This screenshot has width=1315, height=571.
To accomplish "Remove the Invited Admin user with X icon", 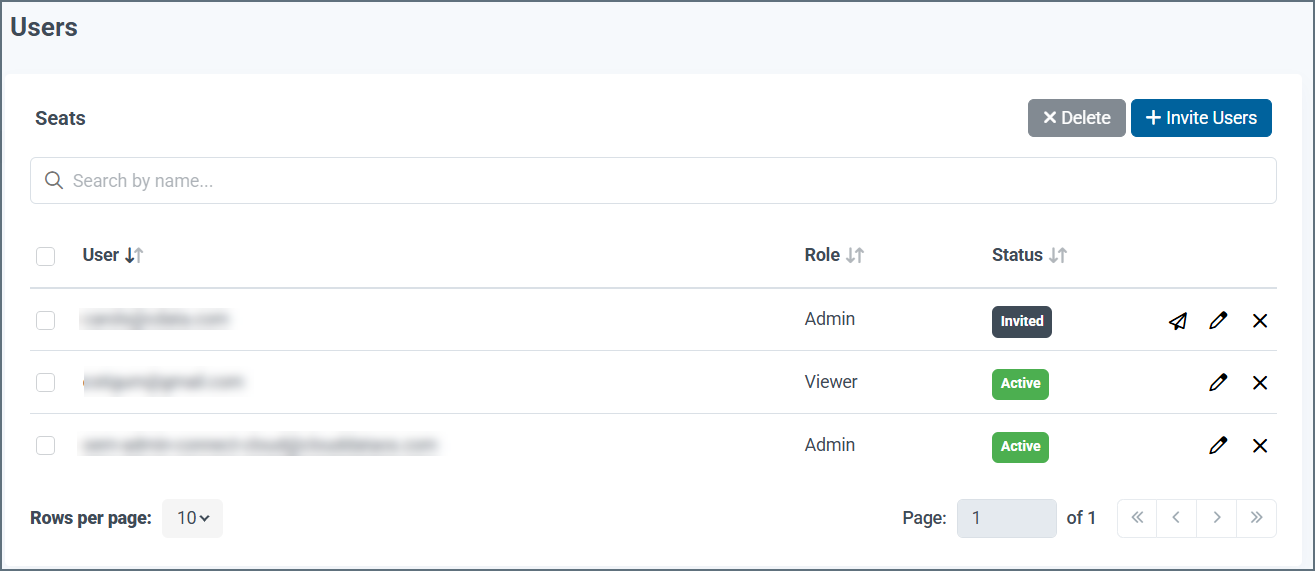I will [1260, 321].
